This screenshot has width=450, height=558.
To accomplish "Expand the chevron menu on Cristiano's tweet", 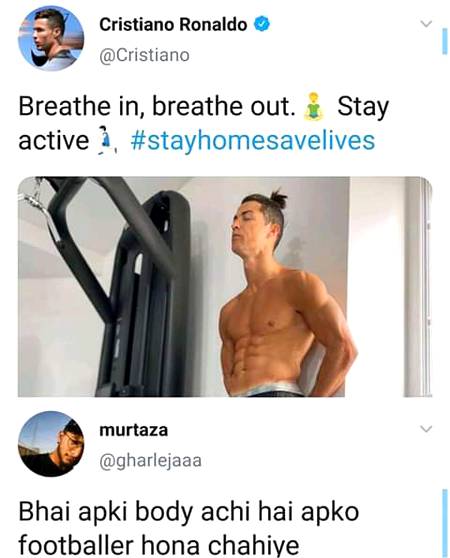I will click(x=426, y=24).
